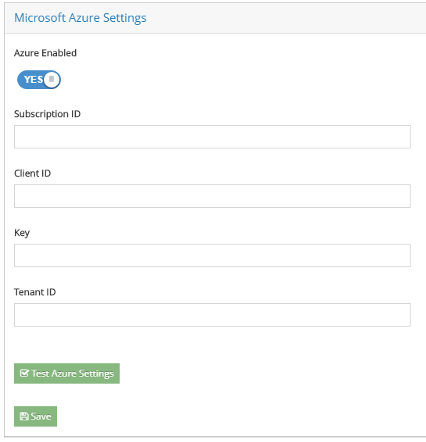Click the Subscription ID label

[x=47, y=114]
